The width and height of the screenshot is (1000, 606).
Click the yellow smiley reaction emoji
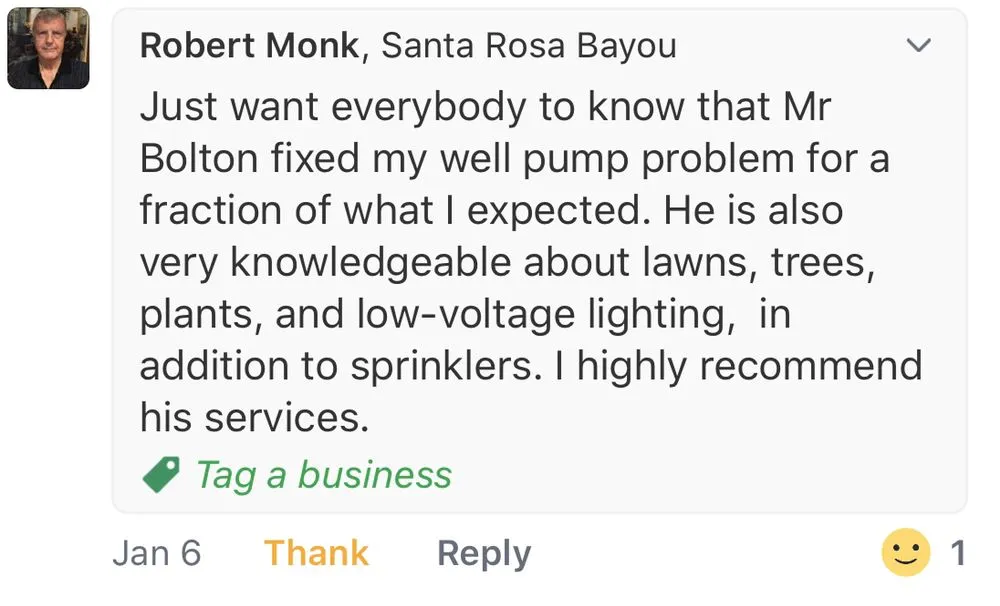point(905,553)
